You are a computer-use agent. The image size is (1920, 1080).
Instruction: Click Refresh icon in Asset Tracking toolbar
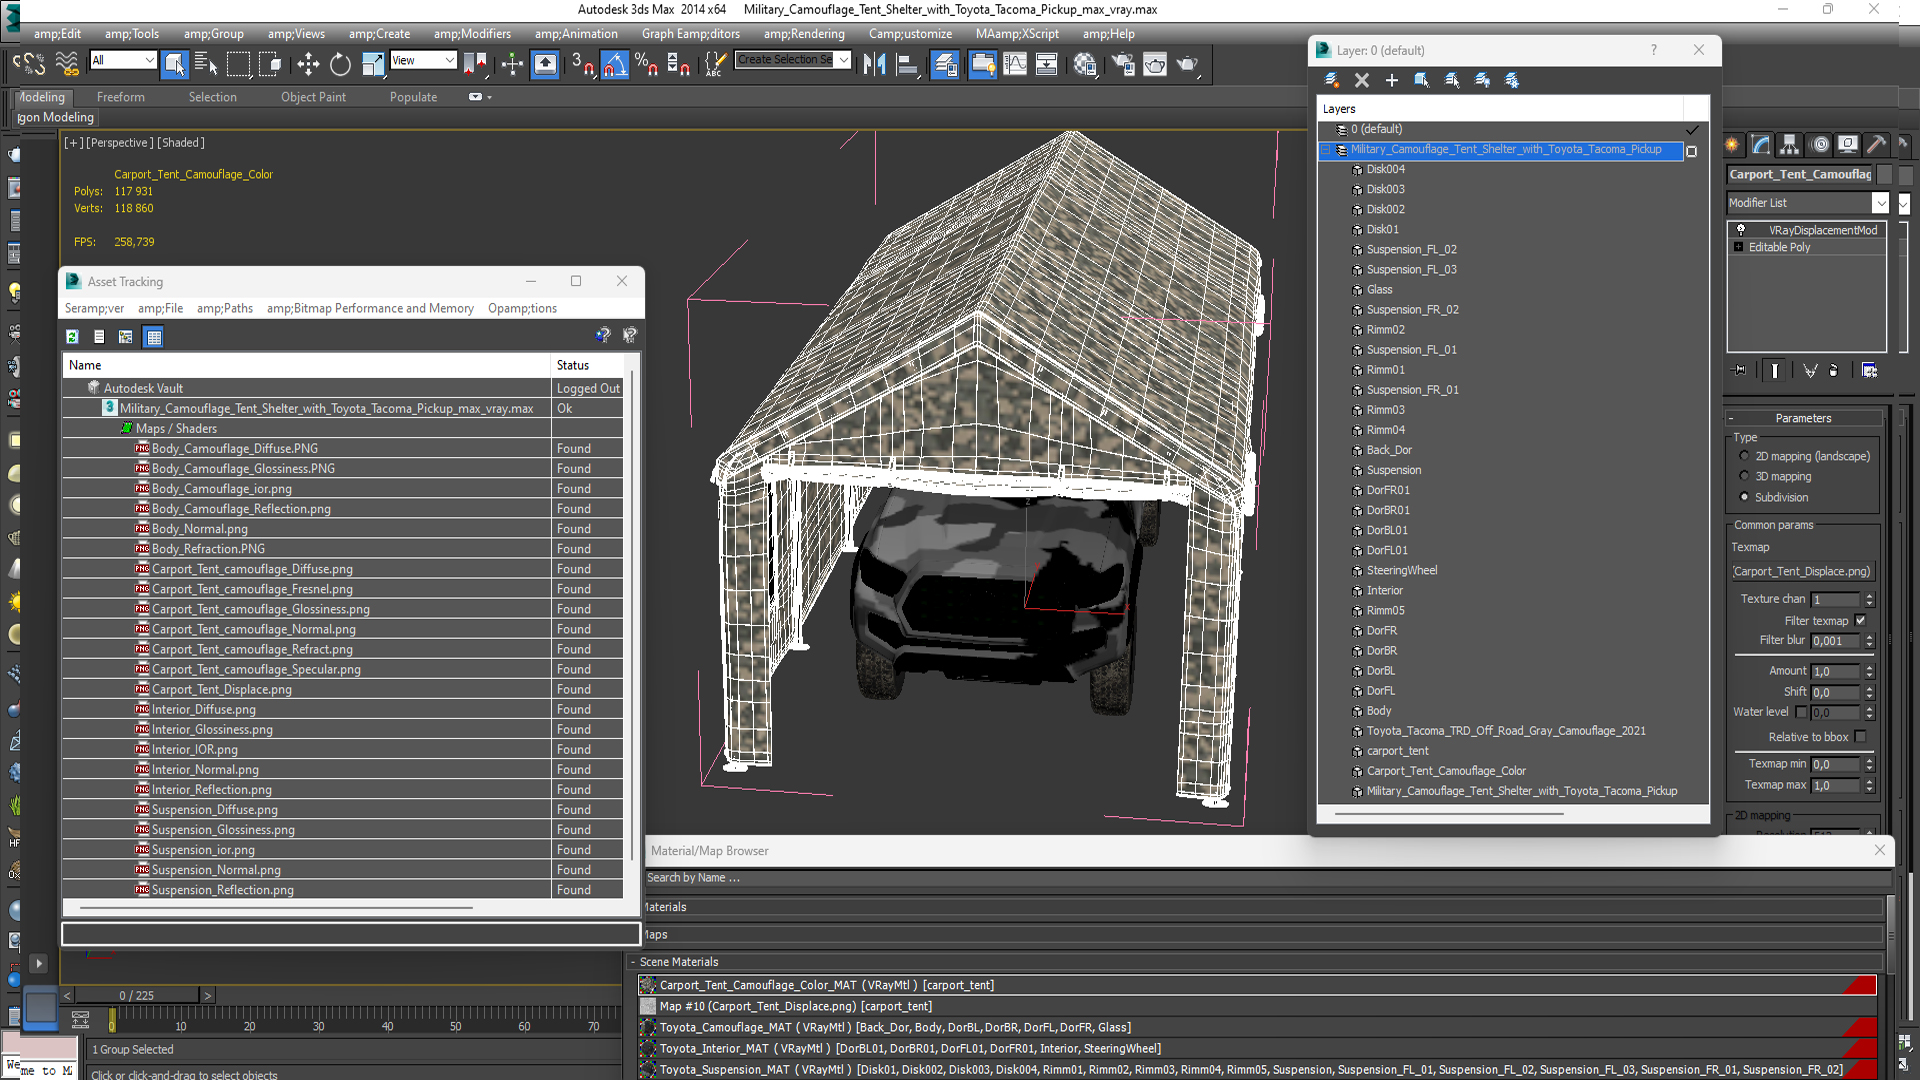tap(72, 337)
